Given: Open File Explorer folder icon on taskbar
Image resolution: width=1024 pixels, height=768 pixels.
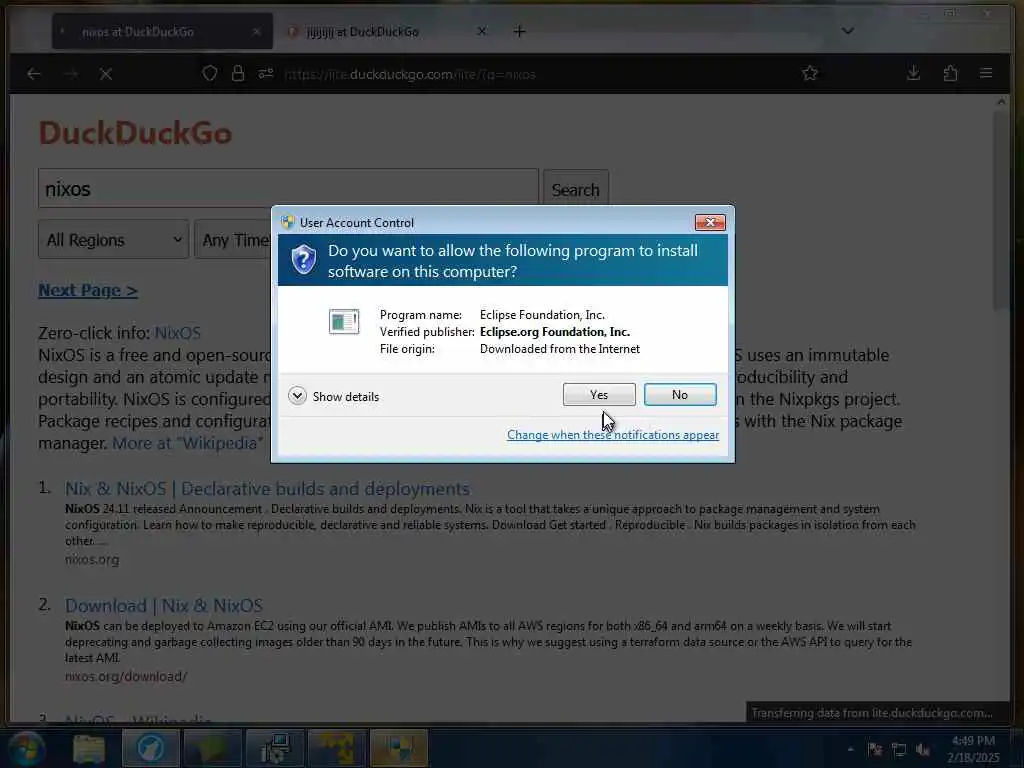Looking at the screenshot, I should 88,748.
